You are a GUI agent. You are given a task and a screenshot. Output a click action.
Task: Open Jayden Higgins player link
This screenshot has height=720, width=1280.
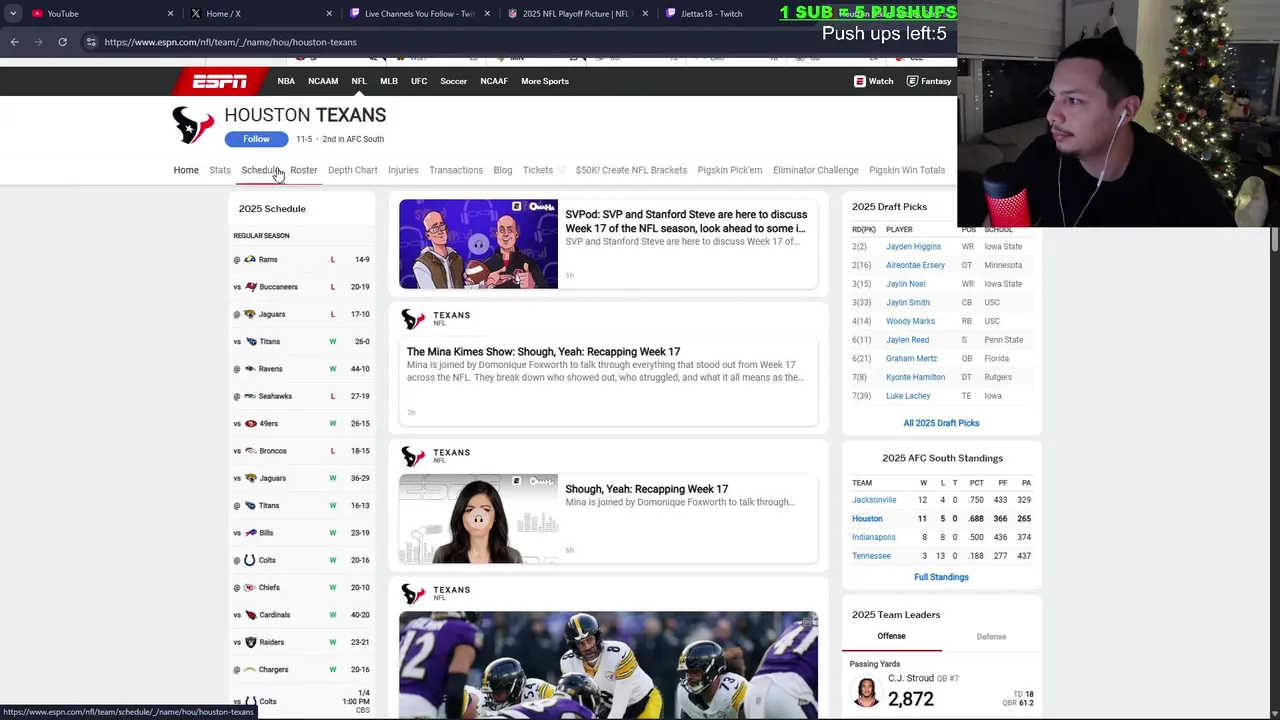(913, 246)
